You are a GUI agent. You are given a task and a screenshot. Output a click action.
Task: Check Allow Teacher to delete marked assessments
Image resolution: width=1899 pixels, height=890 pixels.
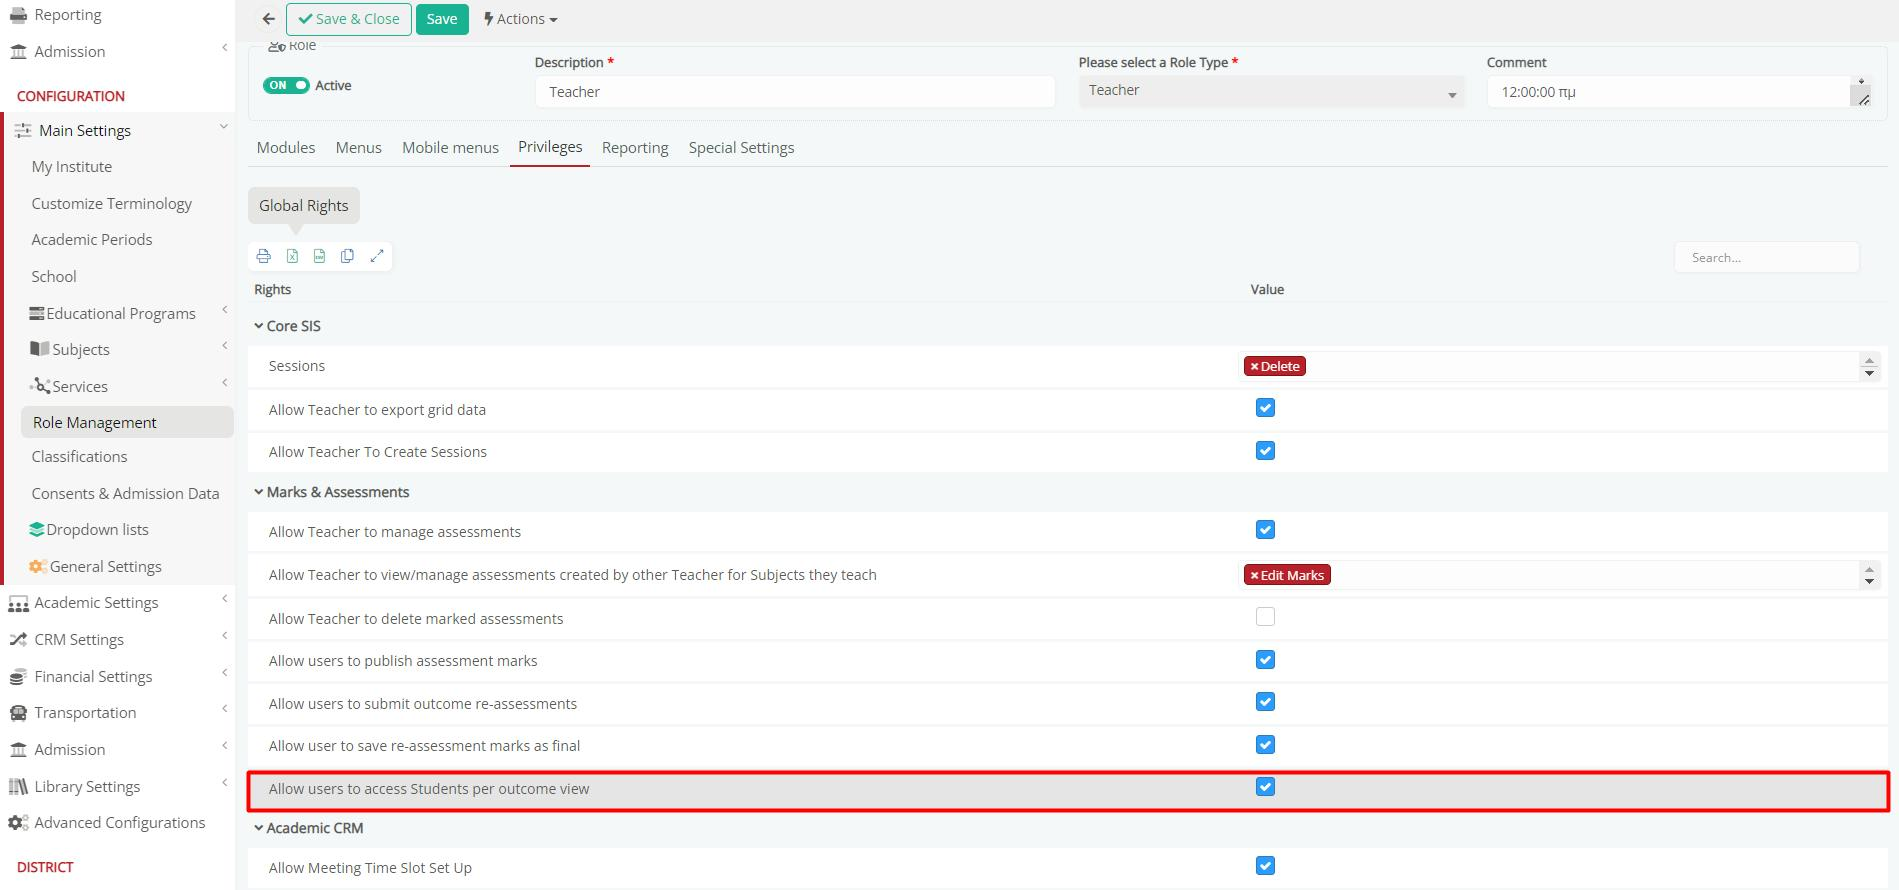(1265, 617)
